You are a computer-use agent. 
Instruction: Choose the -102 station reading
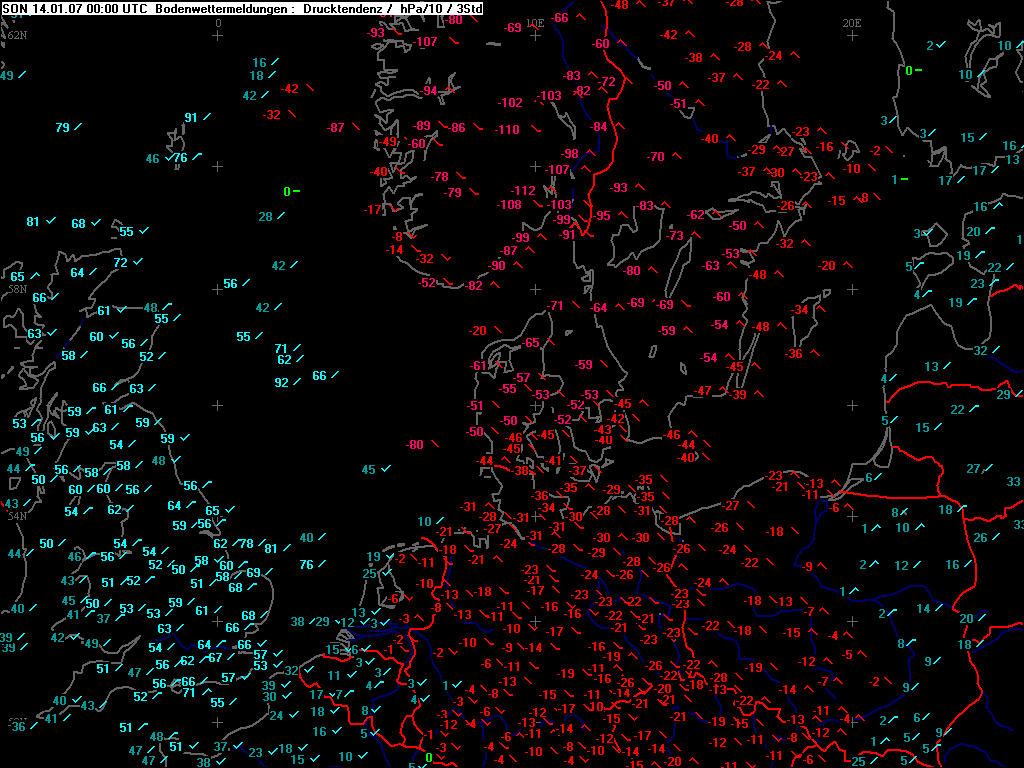pos(511,102)
